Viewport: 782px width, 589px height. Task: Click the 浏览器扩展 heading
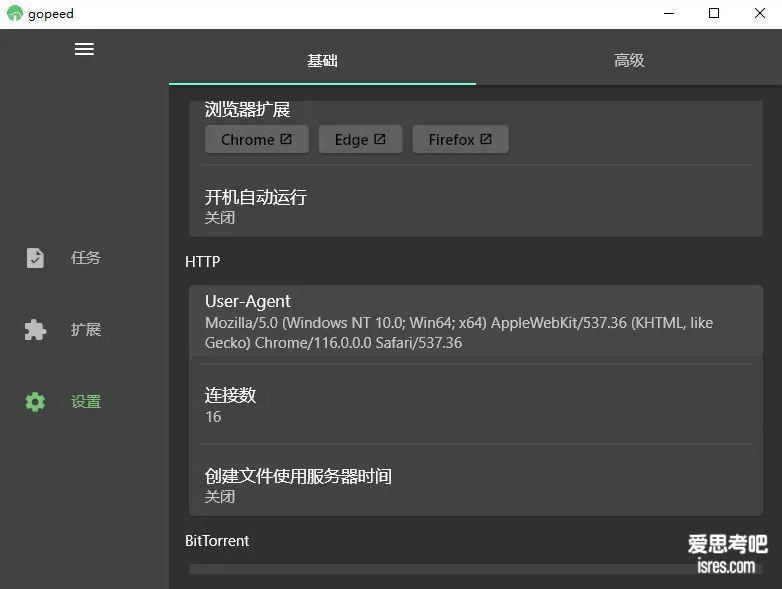coord(247,109)
